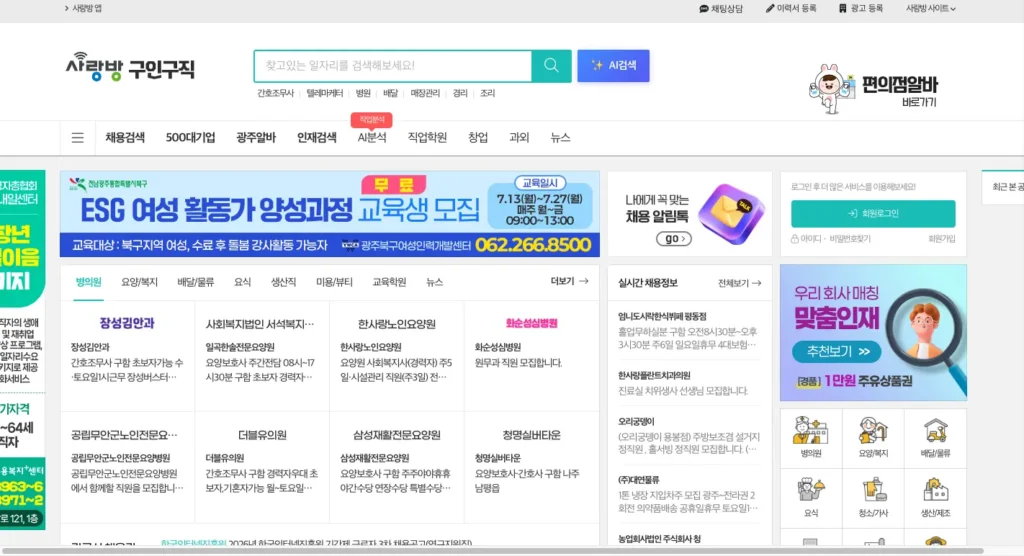Click the 이력서 등록 pencil link
The height and width of the screenshot is (556, 1024).
coord(791,8)
